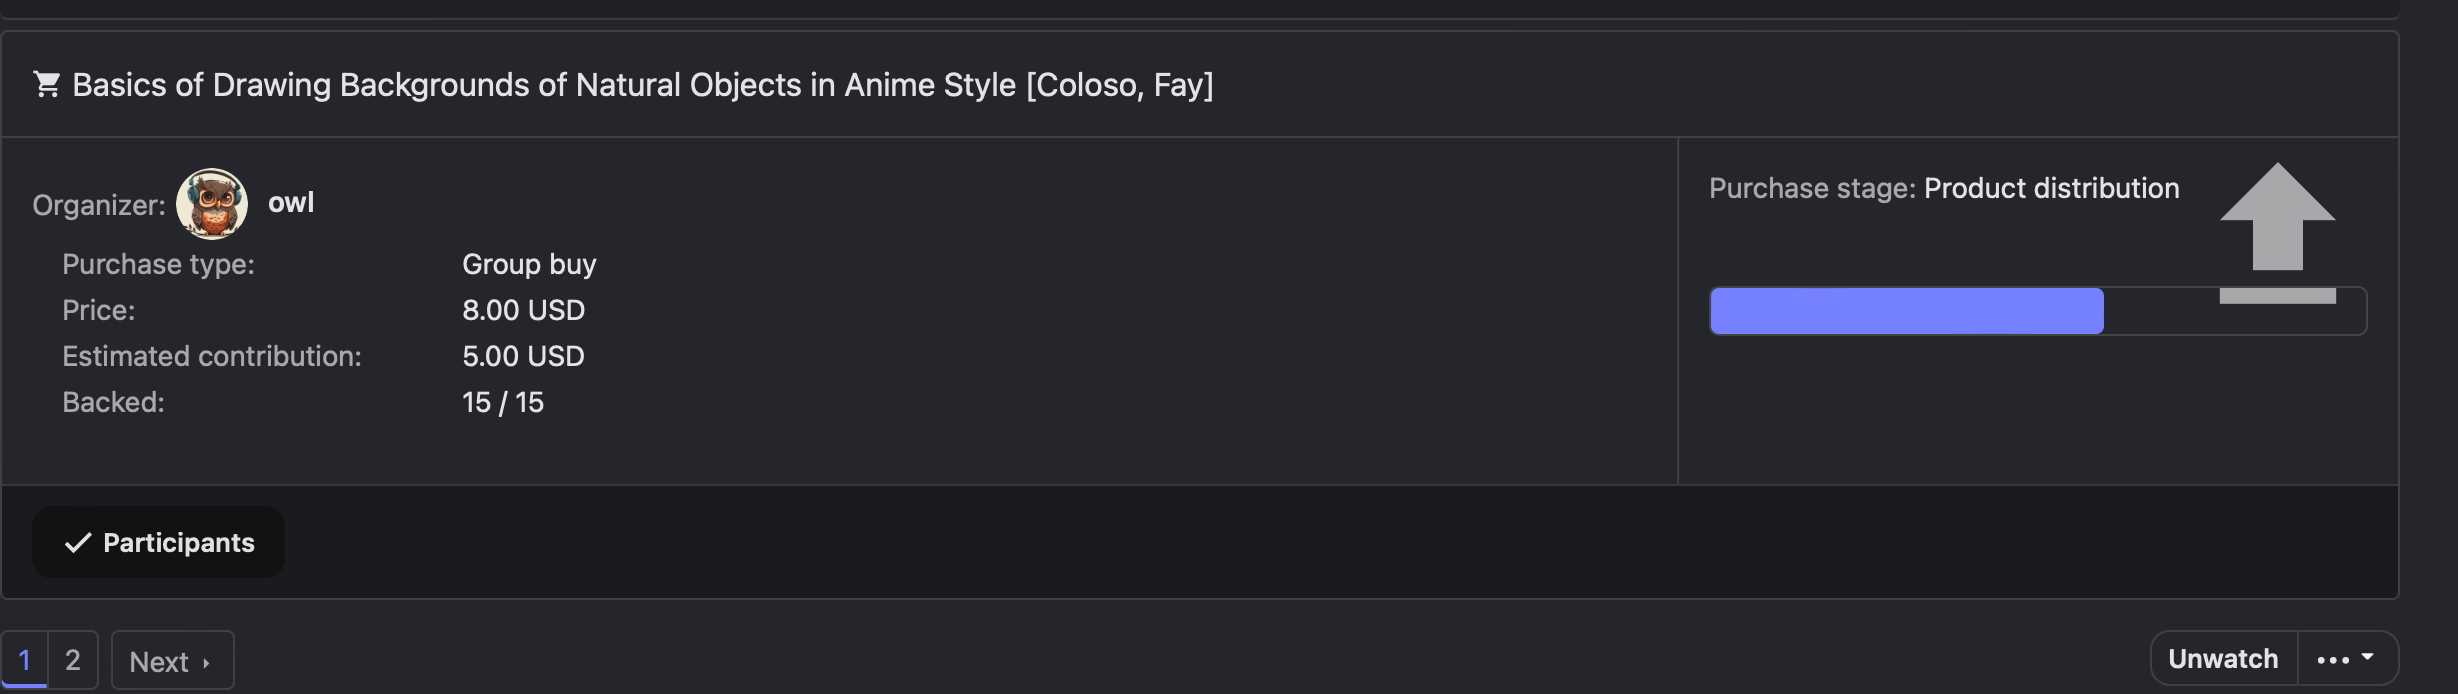Go to page 2
Screen dimensions: 2458x694
pyautogui.click(x=73, y=660)
